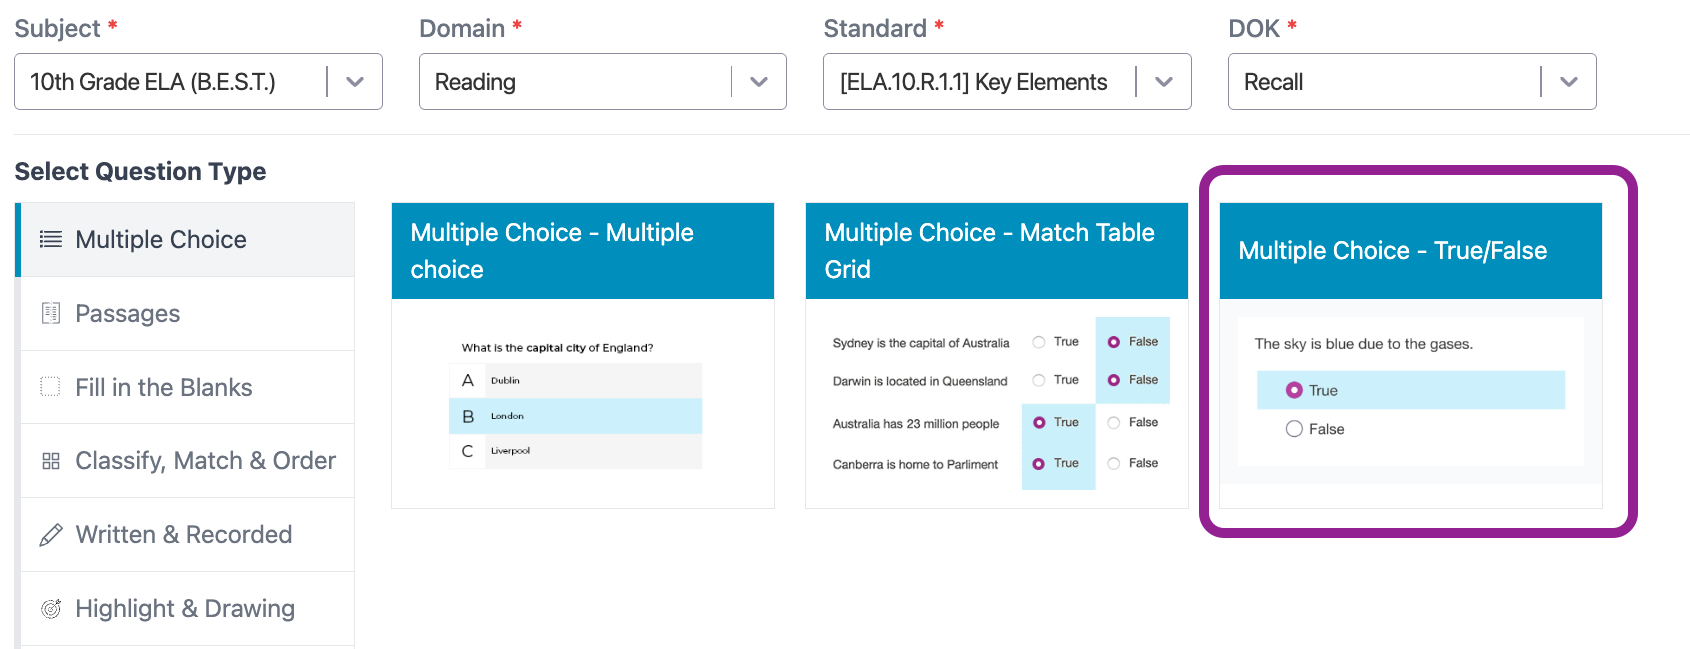Choose False for Sydney is the capital row

(1113, 342)
